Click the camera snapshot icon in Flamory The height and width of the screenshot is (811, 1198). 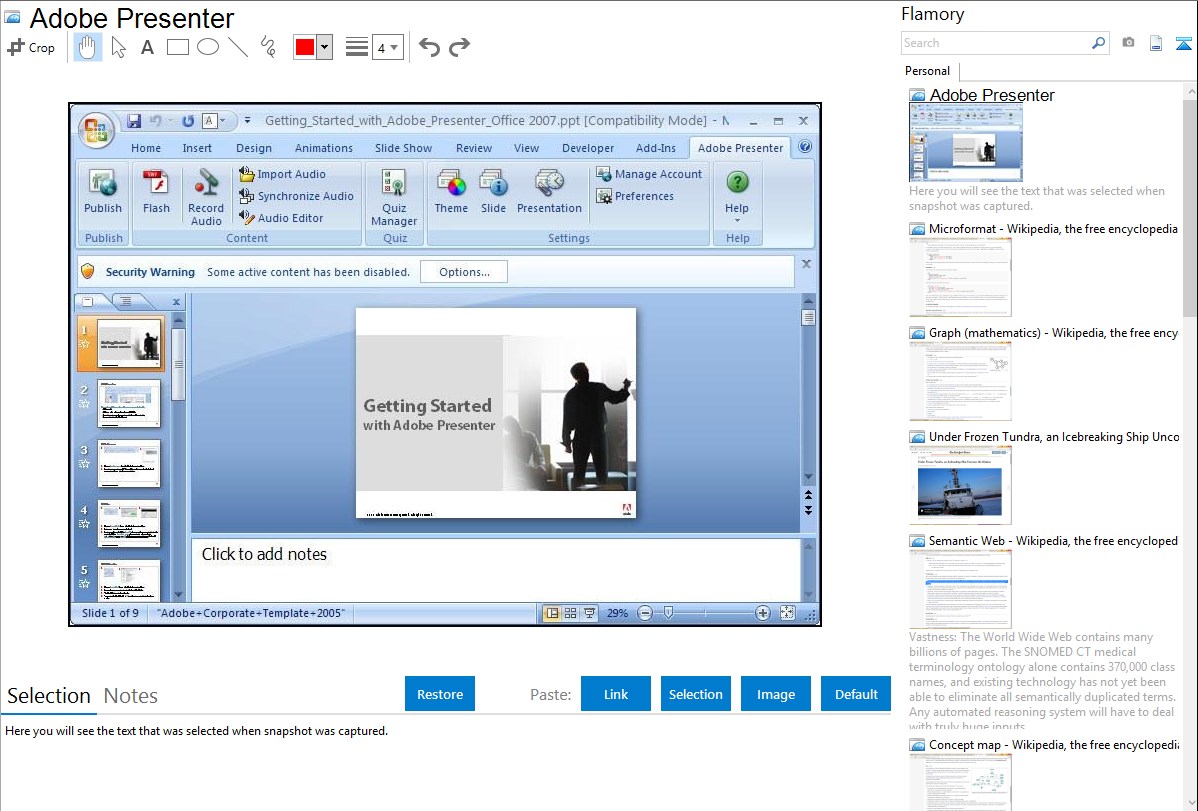click(x=1128, y=43)
